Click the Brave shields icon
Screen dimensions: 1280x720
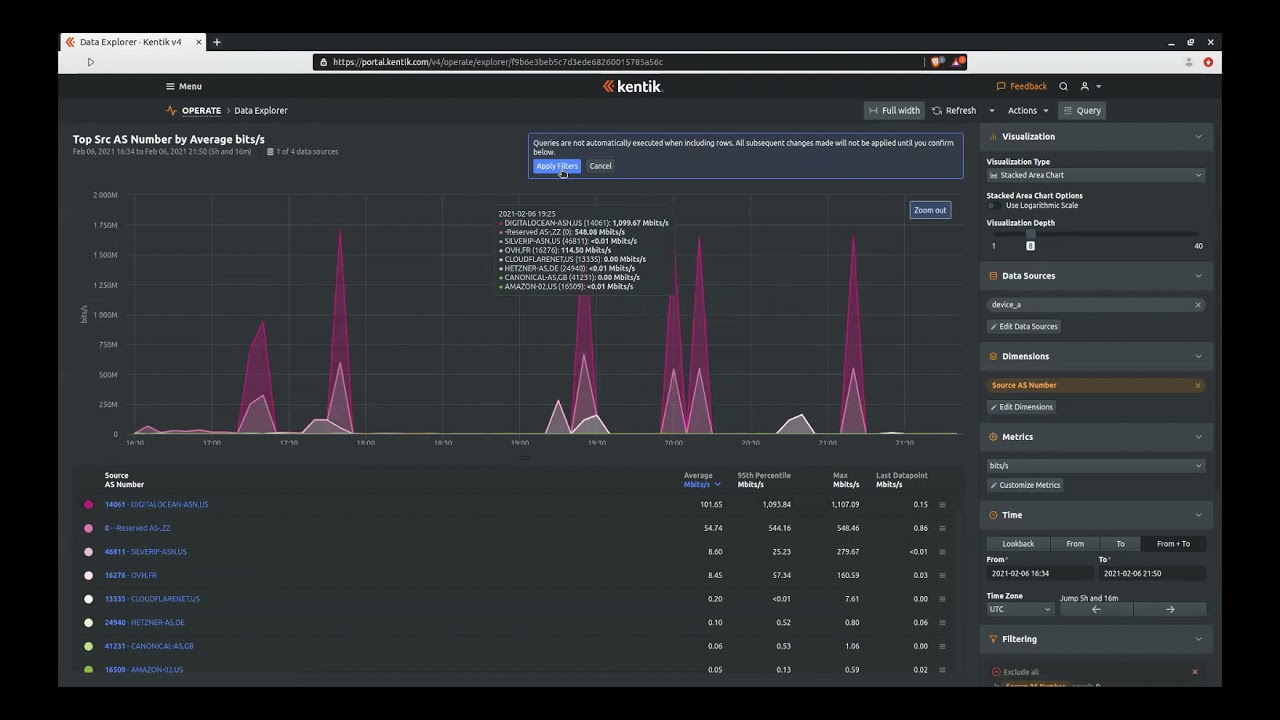tap(936, 62)
